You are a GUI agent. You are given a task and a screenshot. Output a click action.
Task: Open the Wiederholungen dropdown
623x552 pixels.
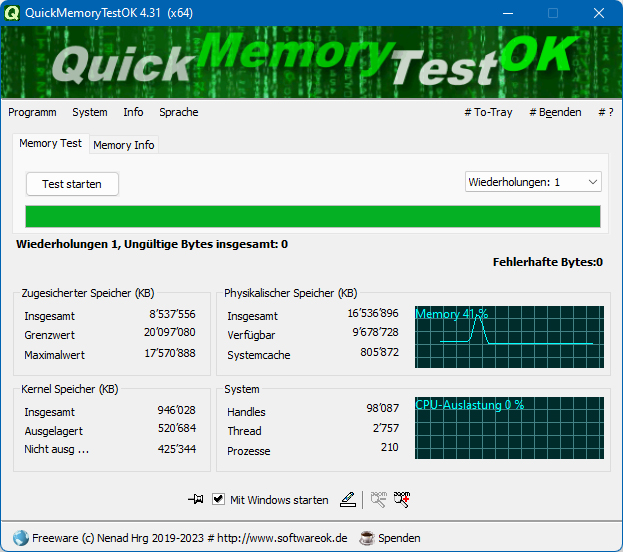533,182
